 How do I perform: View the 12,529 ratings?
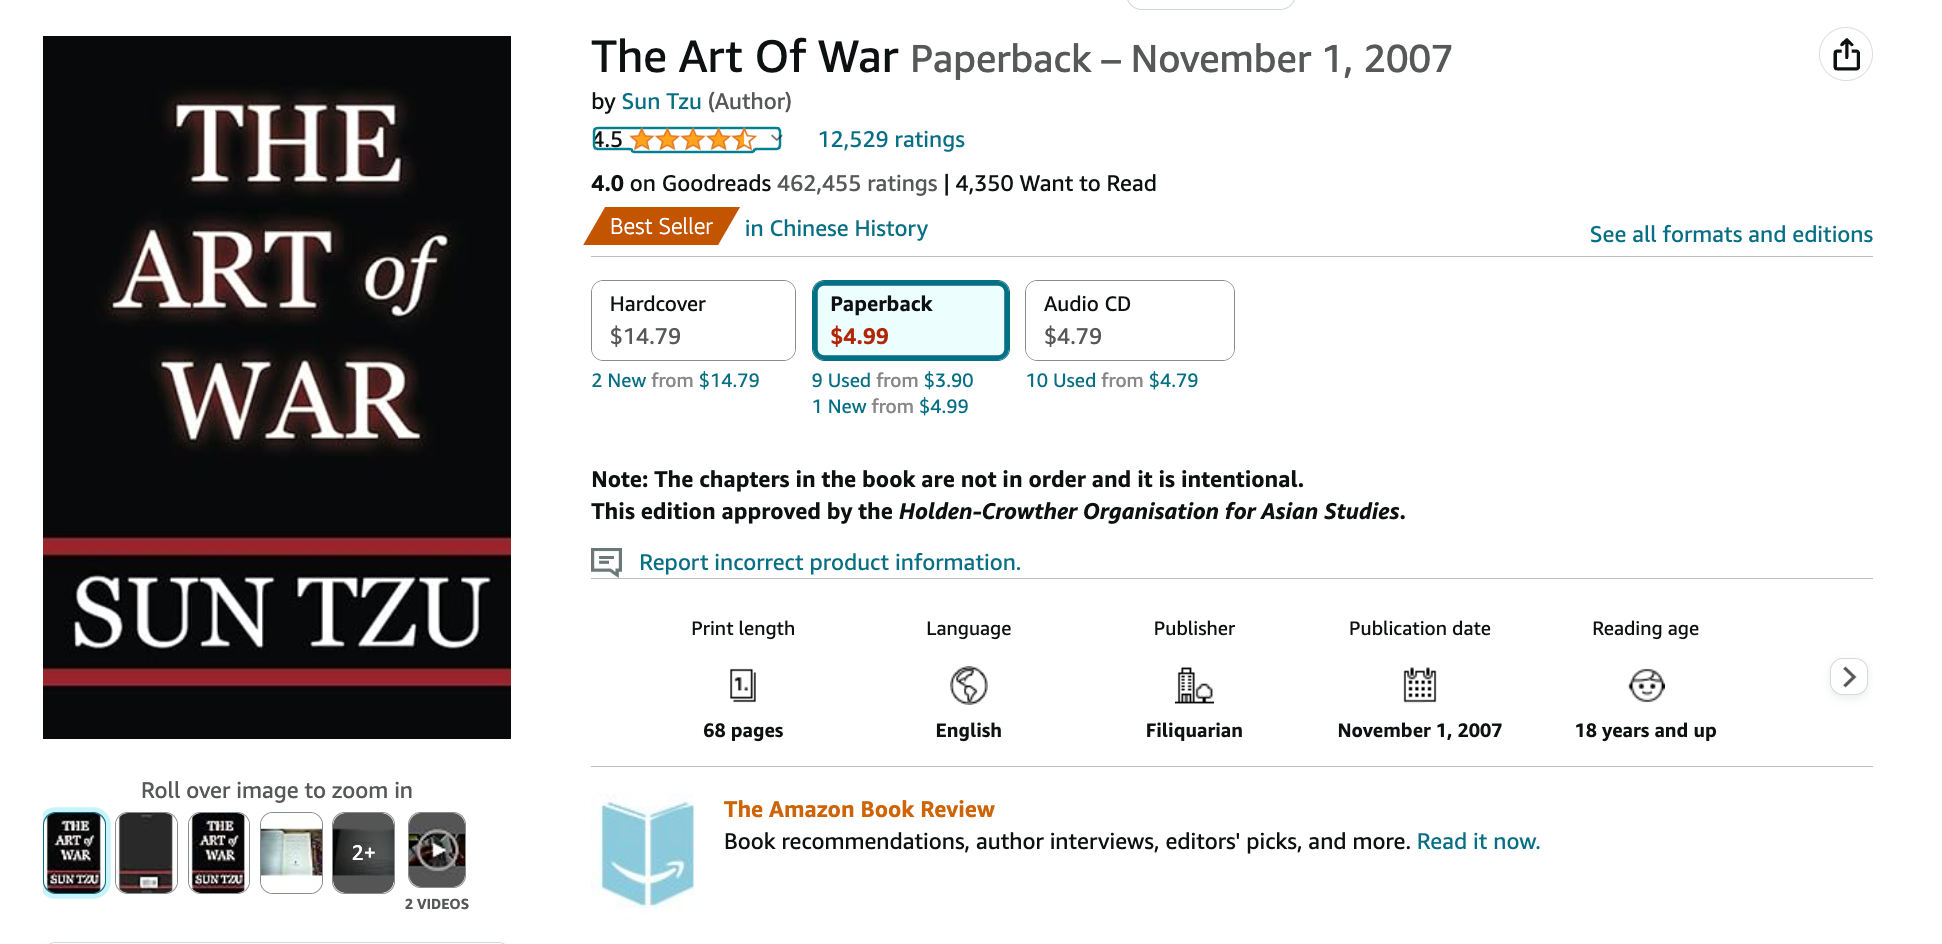coord(891,139)
